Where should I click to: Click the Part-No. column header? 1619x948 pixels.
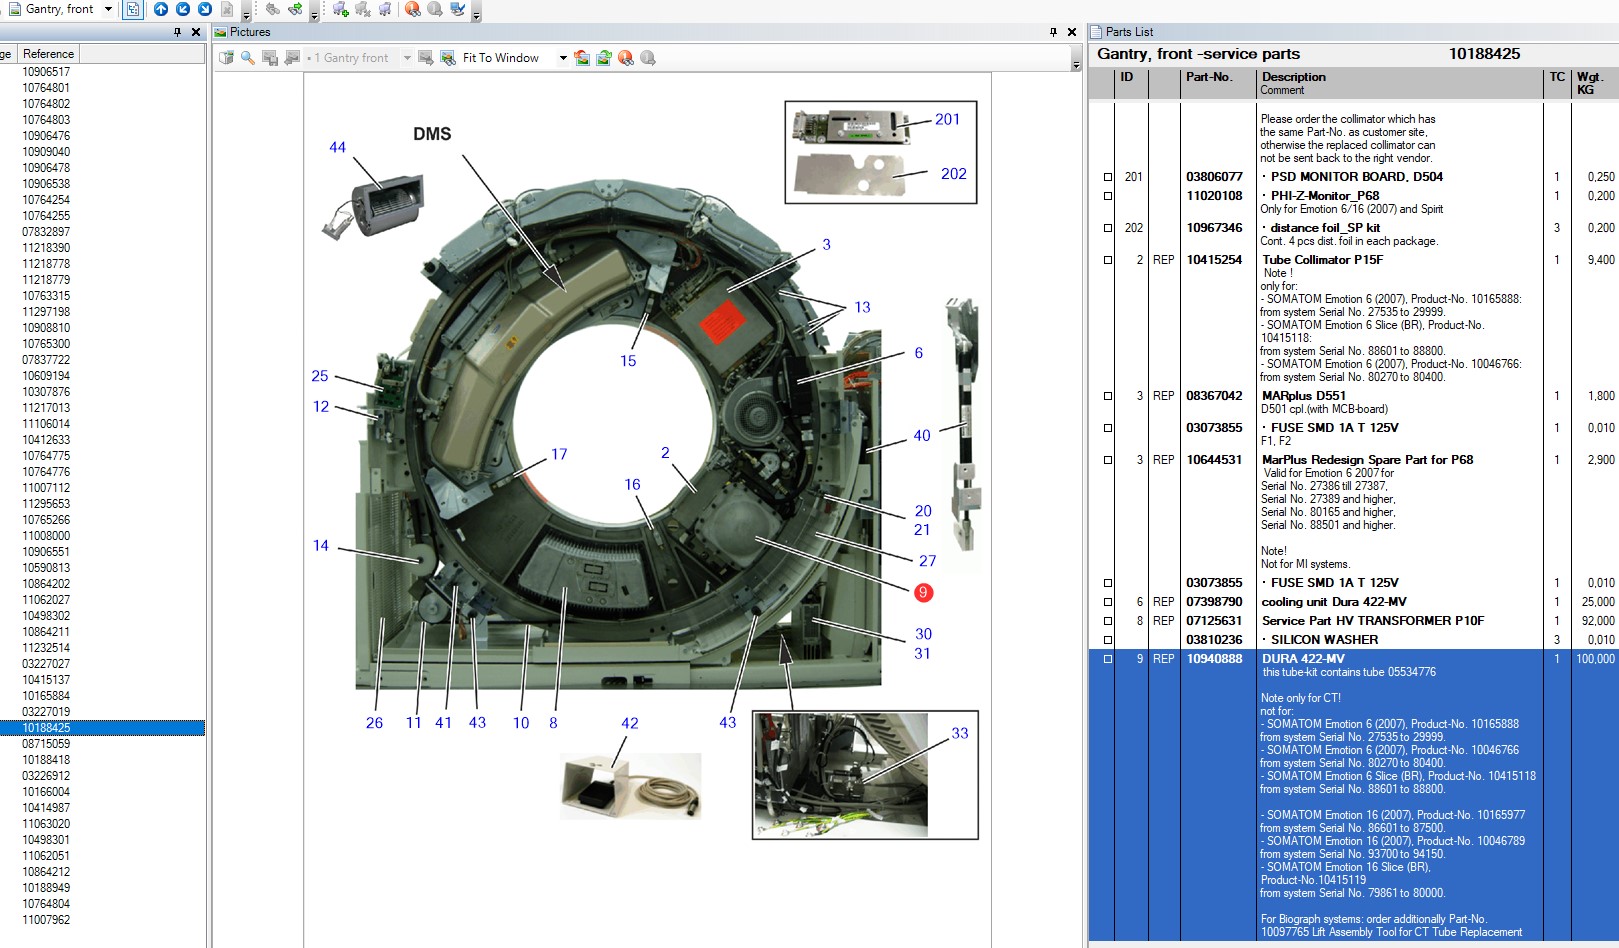[x=1209, y=77]
